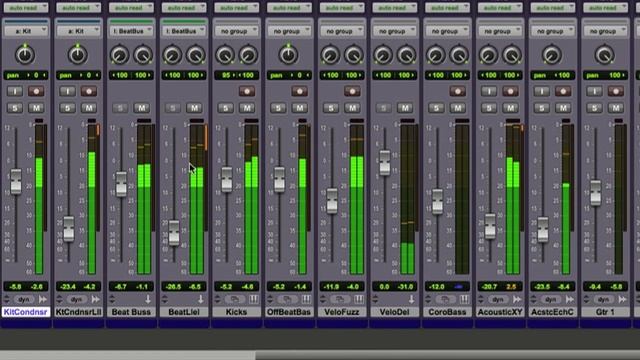Screen dimensions: 640x360
Task: Select the Gtr 1 track name
Action: [x=605, y=312]
